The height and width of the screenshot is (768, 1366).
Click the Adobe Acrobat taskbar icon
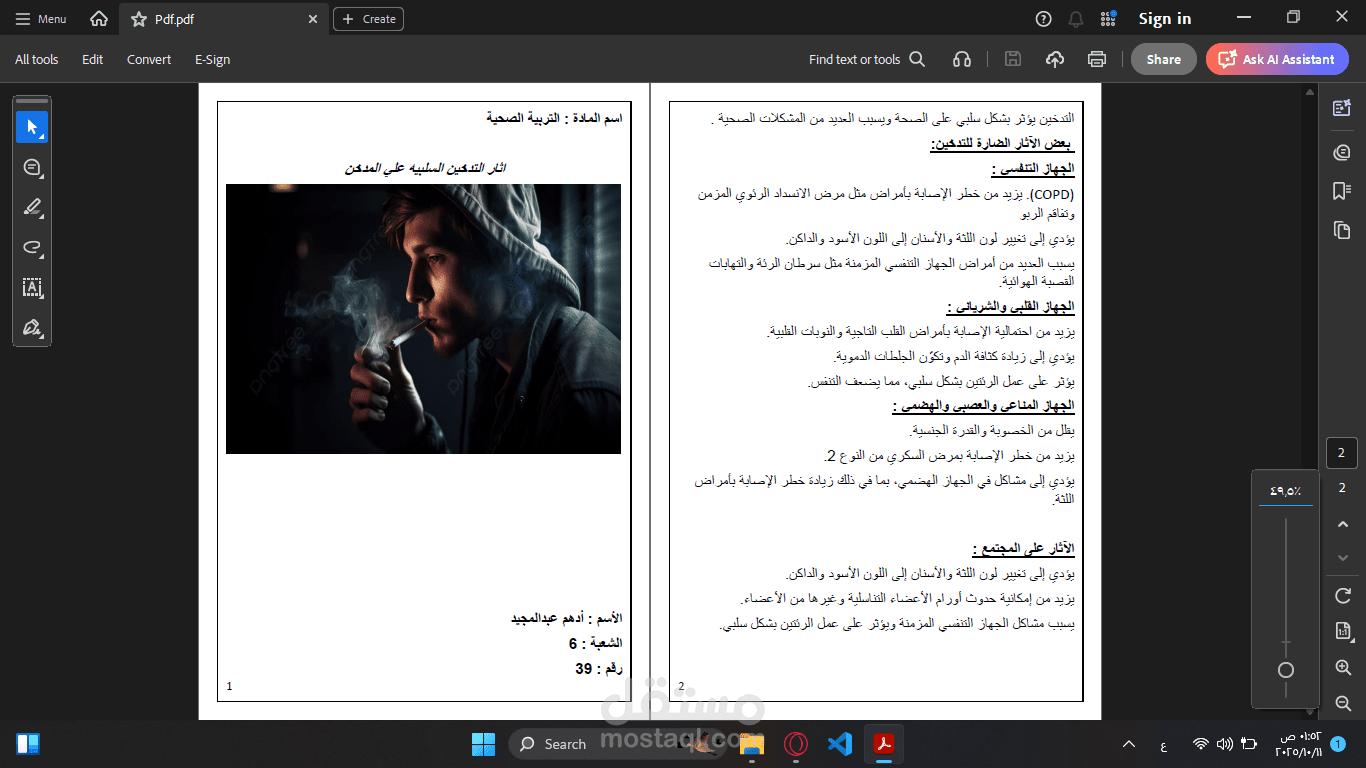pos(884,744)
